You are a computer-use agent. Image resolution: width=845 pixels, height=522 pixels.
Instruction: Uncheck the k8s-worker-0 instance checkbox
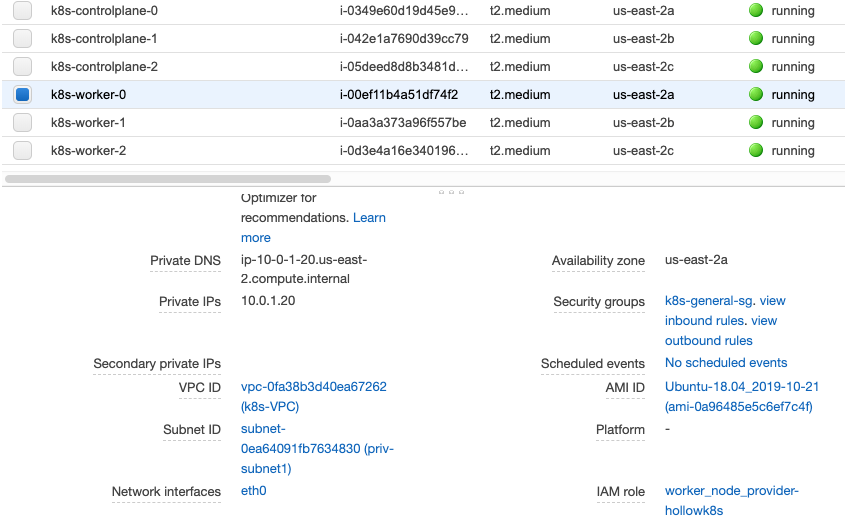23,95
